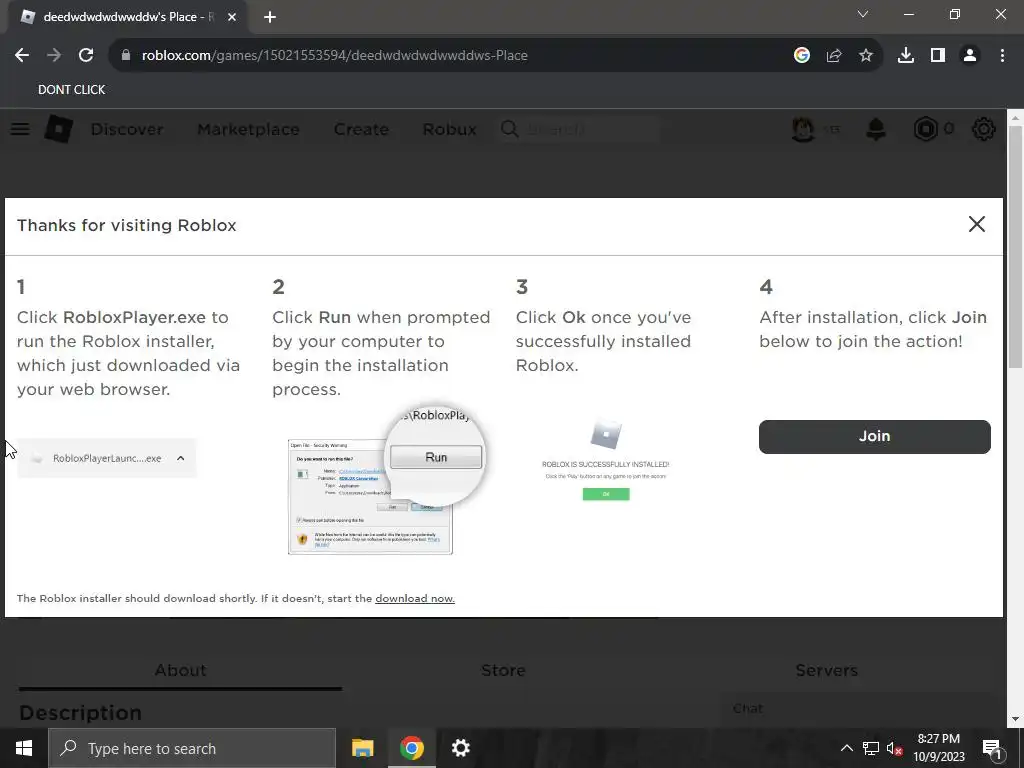Go to the Discover page

[x=127, y=129]
